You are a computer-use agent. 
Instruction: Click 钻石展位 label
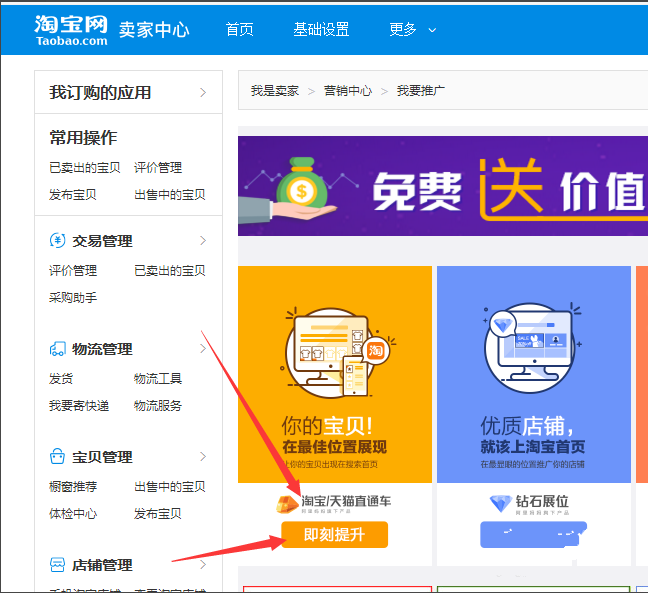tap(542, 501)
